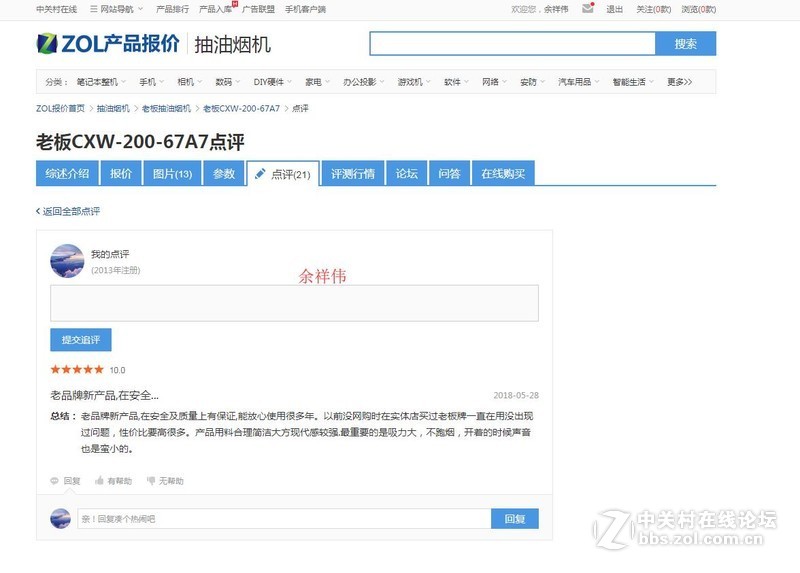This screenshot has width=800, height=573.
Task: Mark review helpful with 有帮助 thumbs-up
Action: click(113, 481)
